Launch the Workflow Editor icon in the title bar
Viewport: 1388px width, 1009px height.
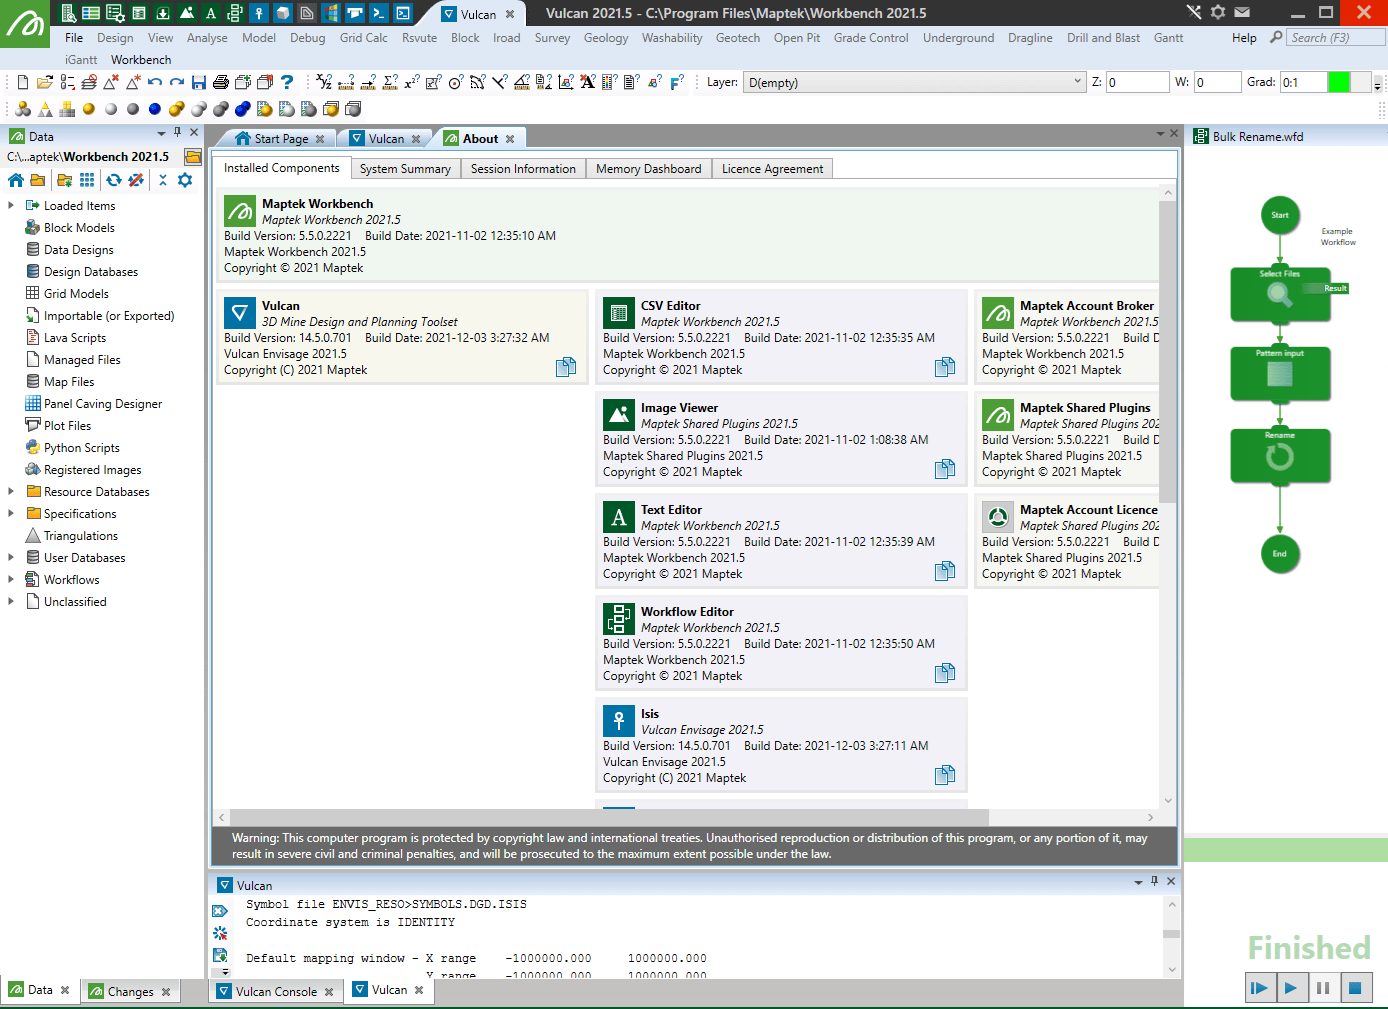[235, 13]
